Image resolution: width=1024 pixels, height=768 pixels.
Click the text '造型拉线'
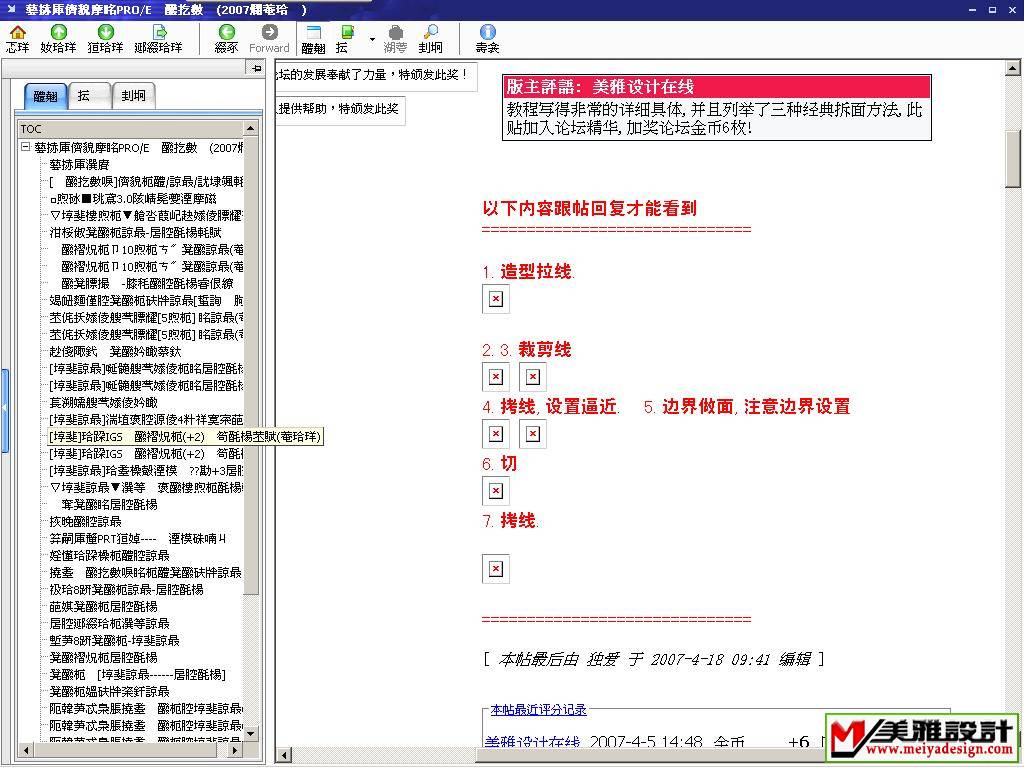pos(536,272)
